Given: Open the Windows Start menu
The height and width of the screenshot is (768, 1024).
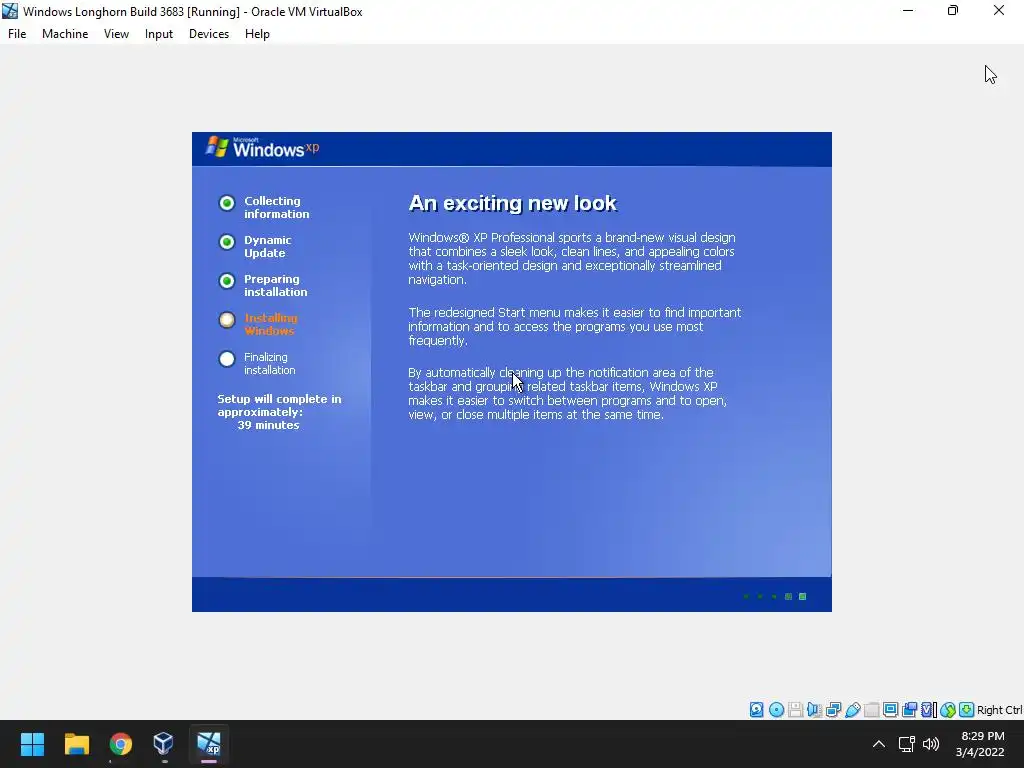Looking at the screenshot, I should click(32, 744).
